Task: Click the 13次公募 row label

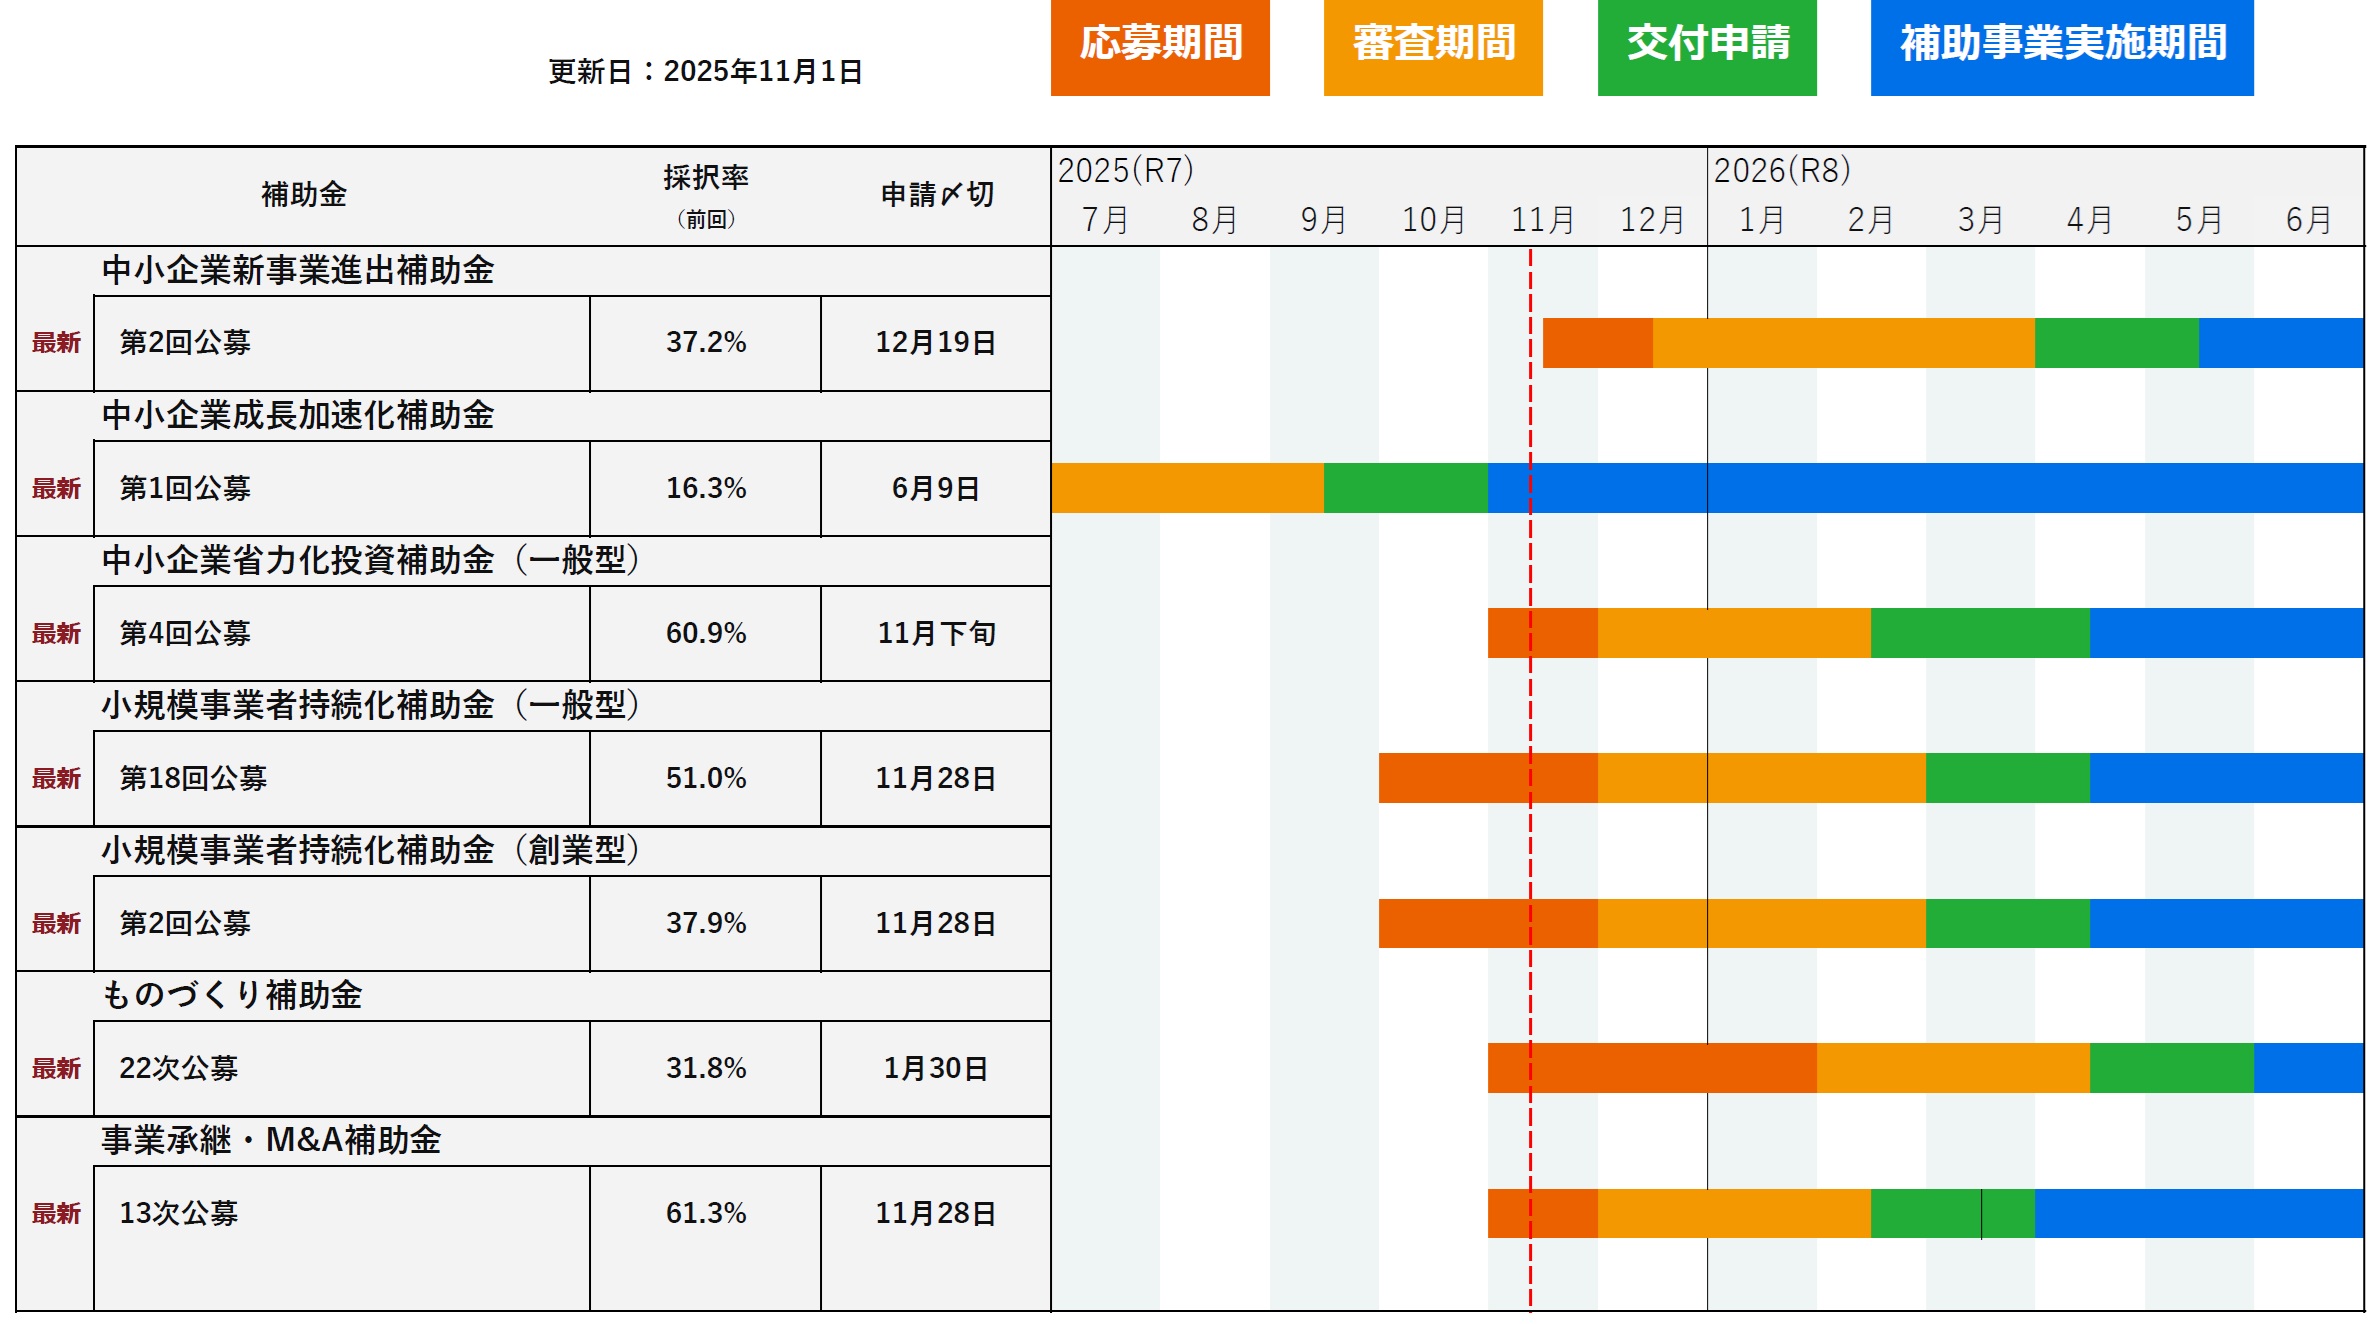Action: [x=179, y=1213]
